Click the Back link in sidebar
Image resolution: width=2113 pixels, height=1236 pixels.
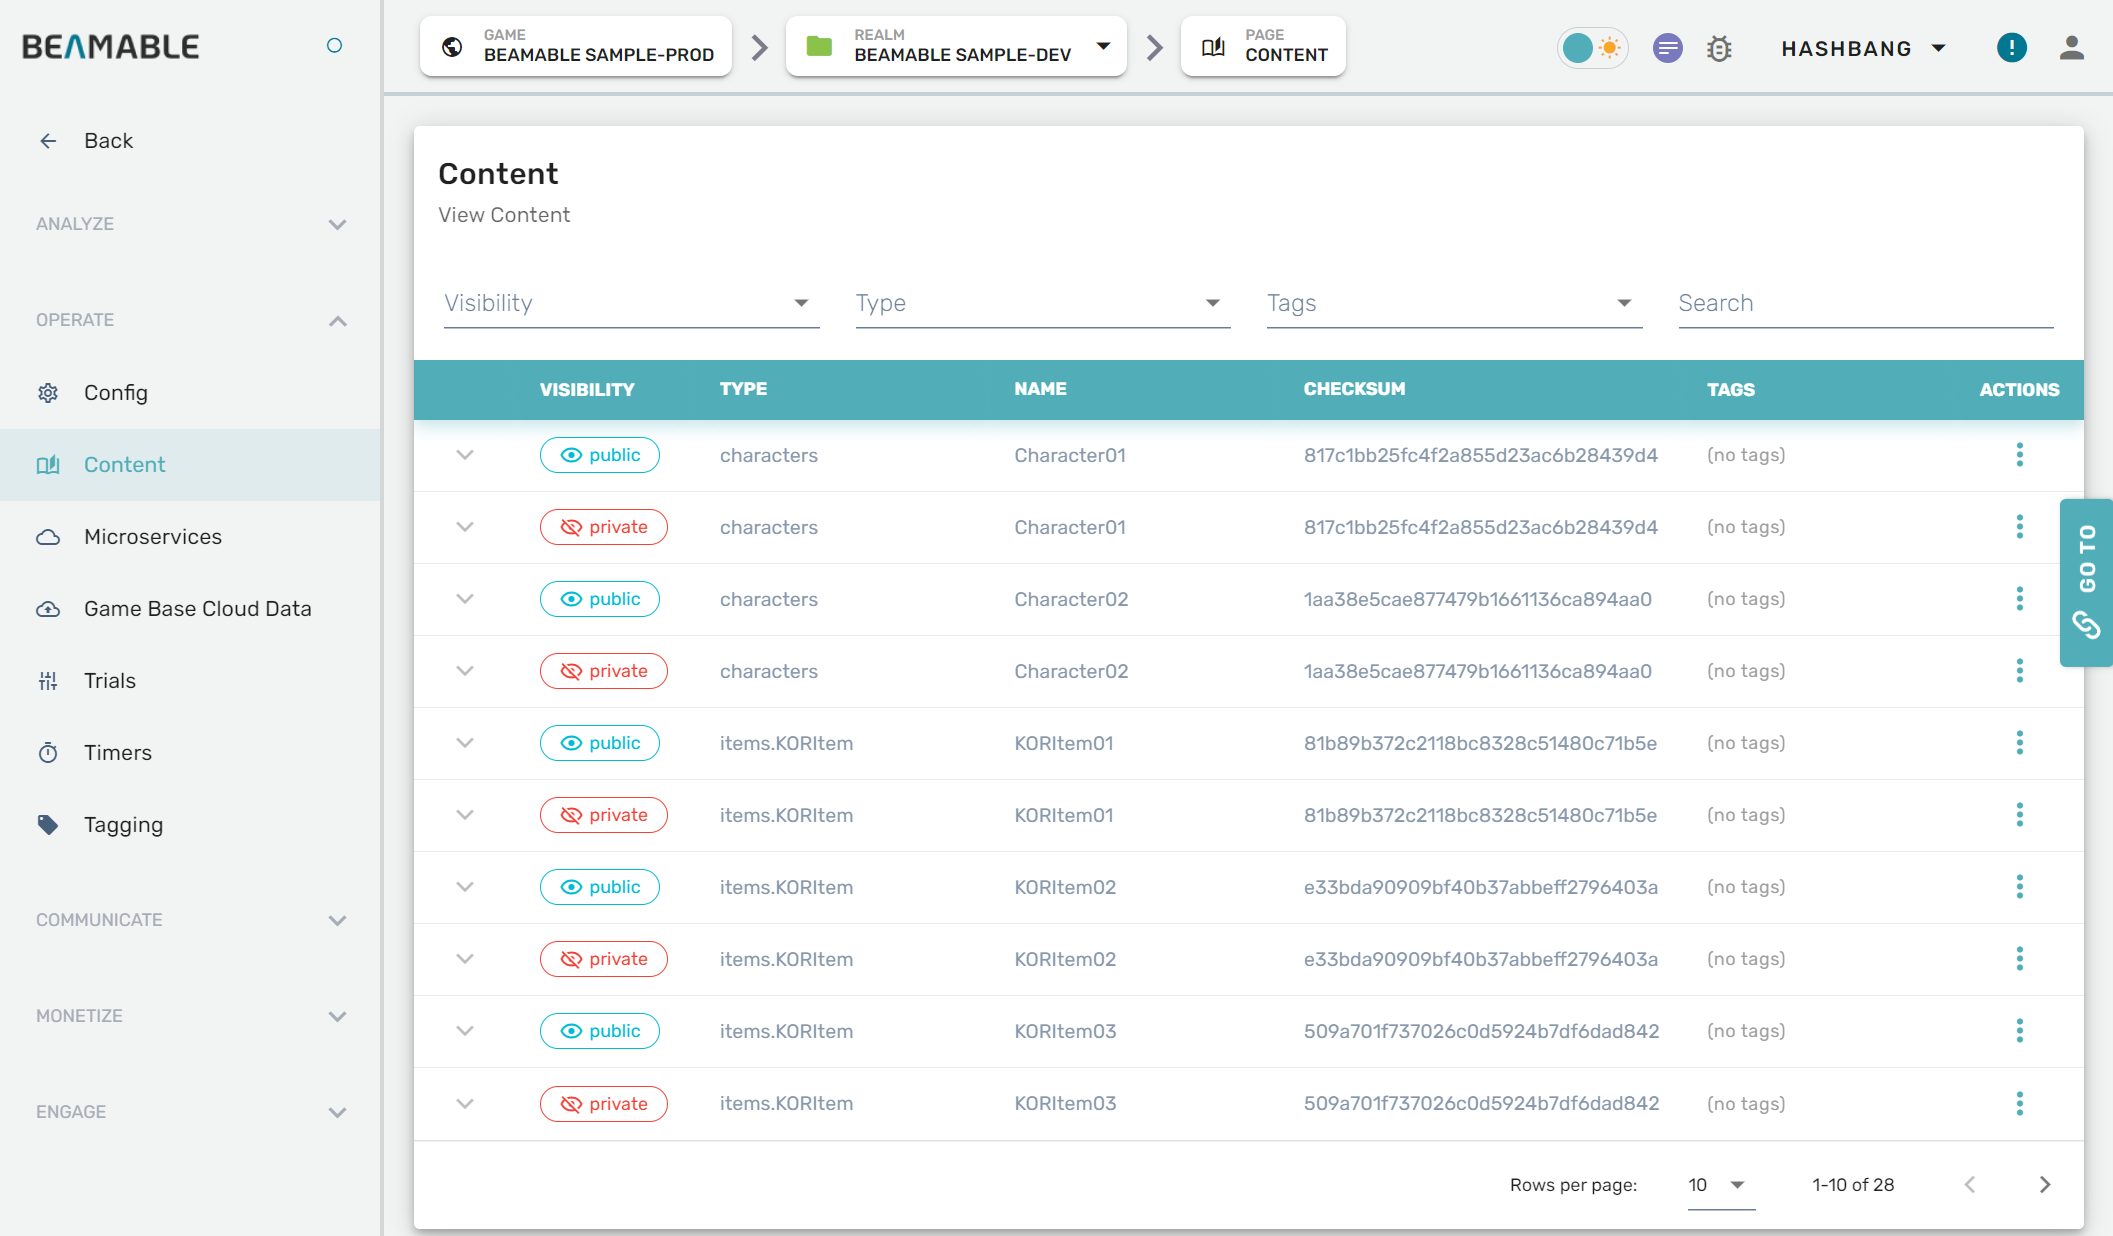(x=107, y=141)
